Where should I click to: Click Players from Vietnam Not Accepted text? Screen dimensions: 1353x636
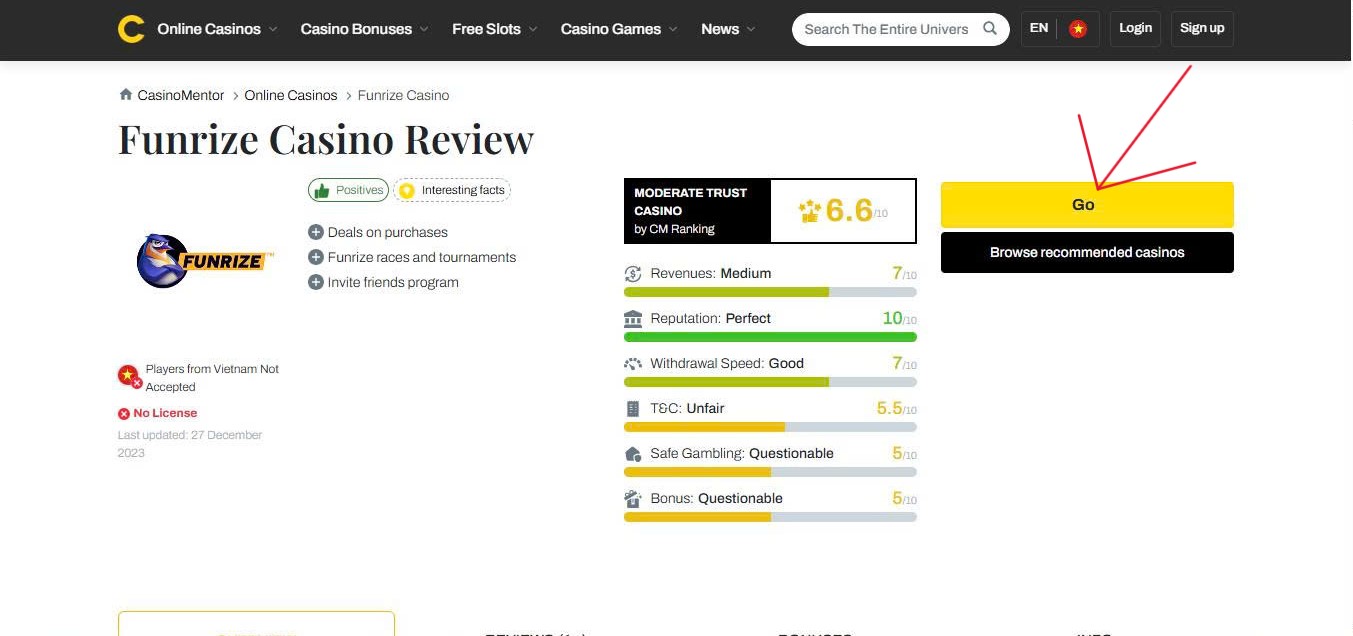(212, 378)
